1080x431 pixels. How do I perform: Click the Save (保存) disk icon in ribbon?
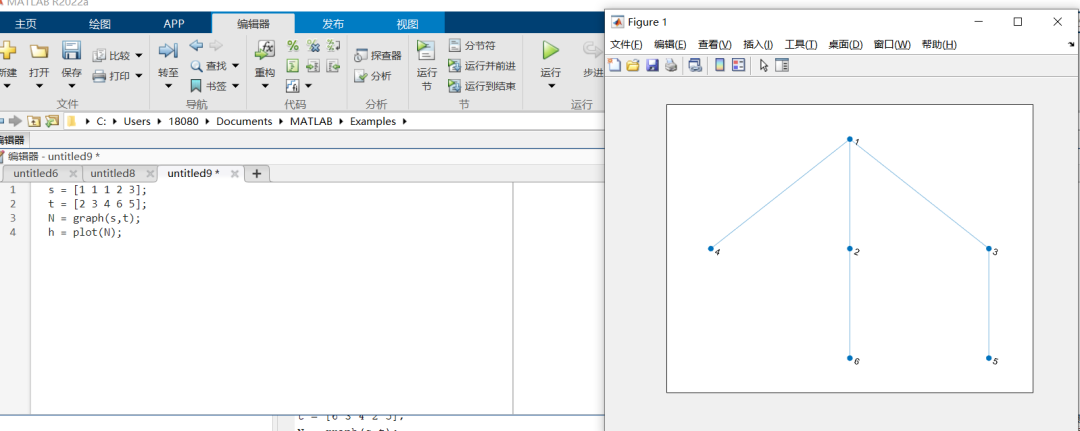pyautogui.click(x=72, y=51)
